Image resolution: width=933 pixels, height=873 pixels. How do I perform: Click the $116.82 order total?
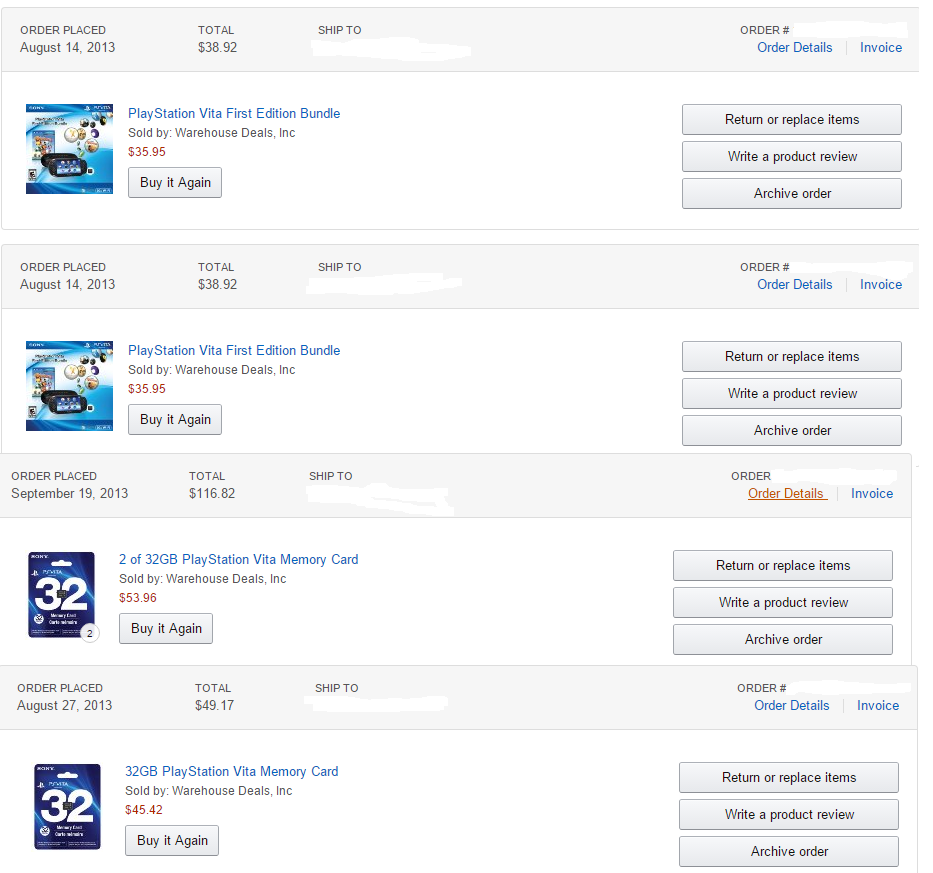tap(212, 493)
